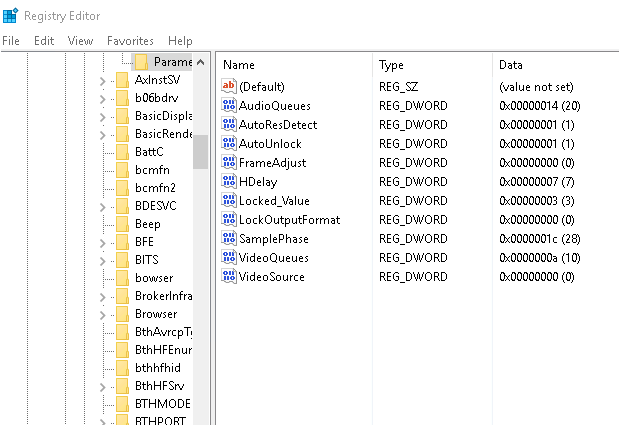Click the HDelay DWORD value icon
The image size is (620, 426).
point(228,182)
